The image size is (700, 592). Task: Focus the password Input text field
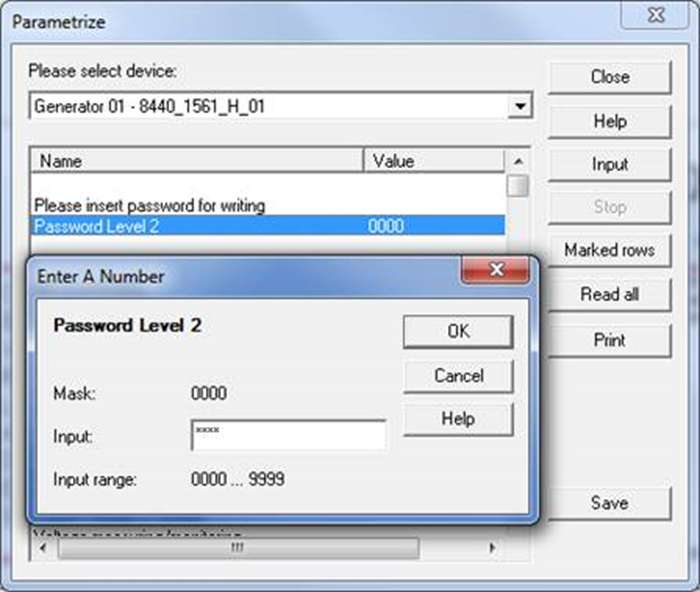(288, 435)
